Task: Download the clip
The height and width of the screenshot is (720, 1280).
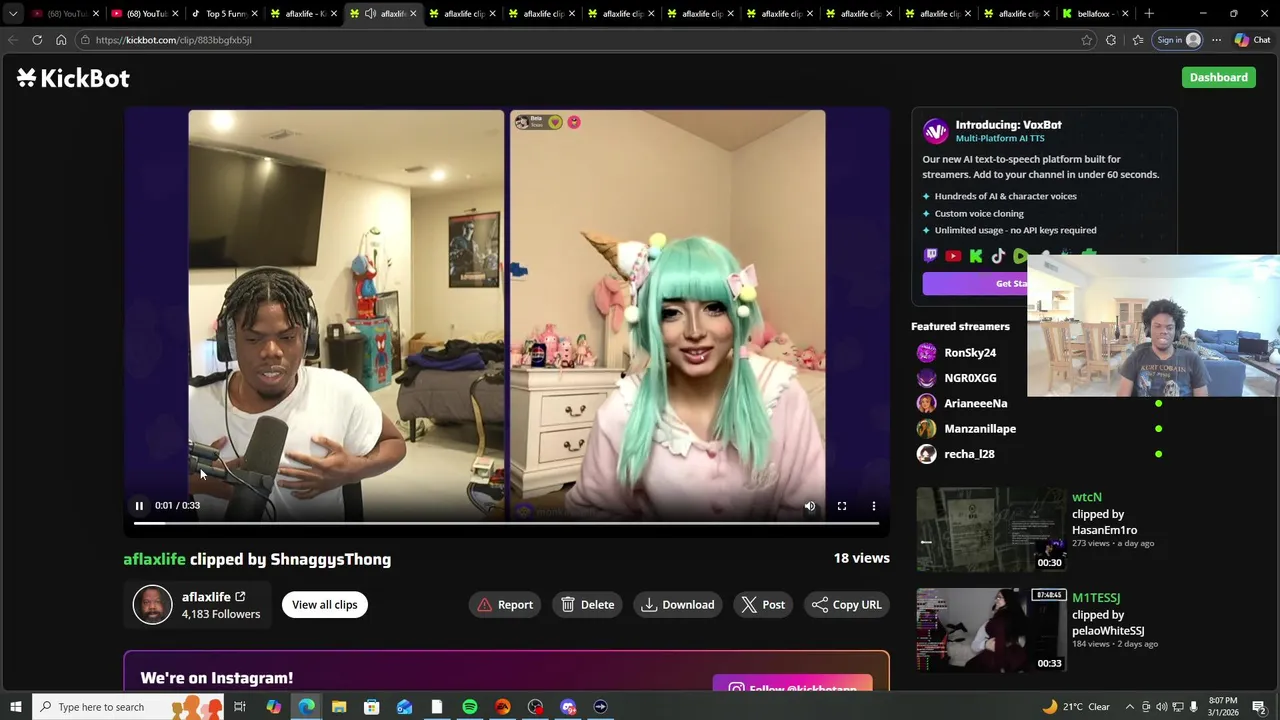Action: (678, 604)
